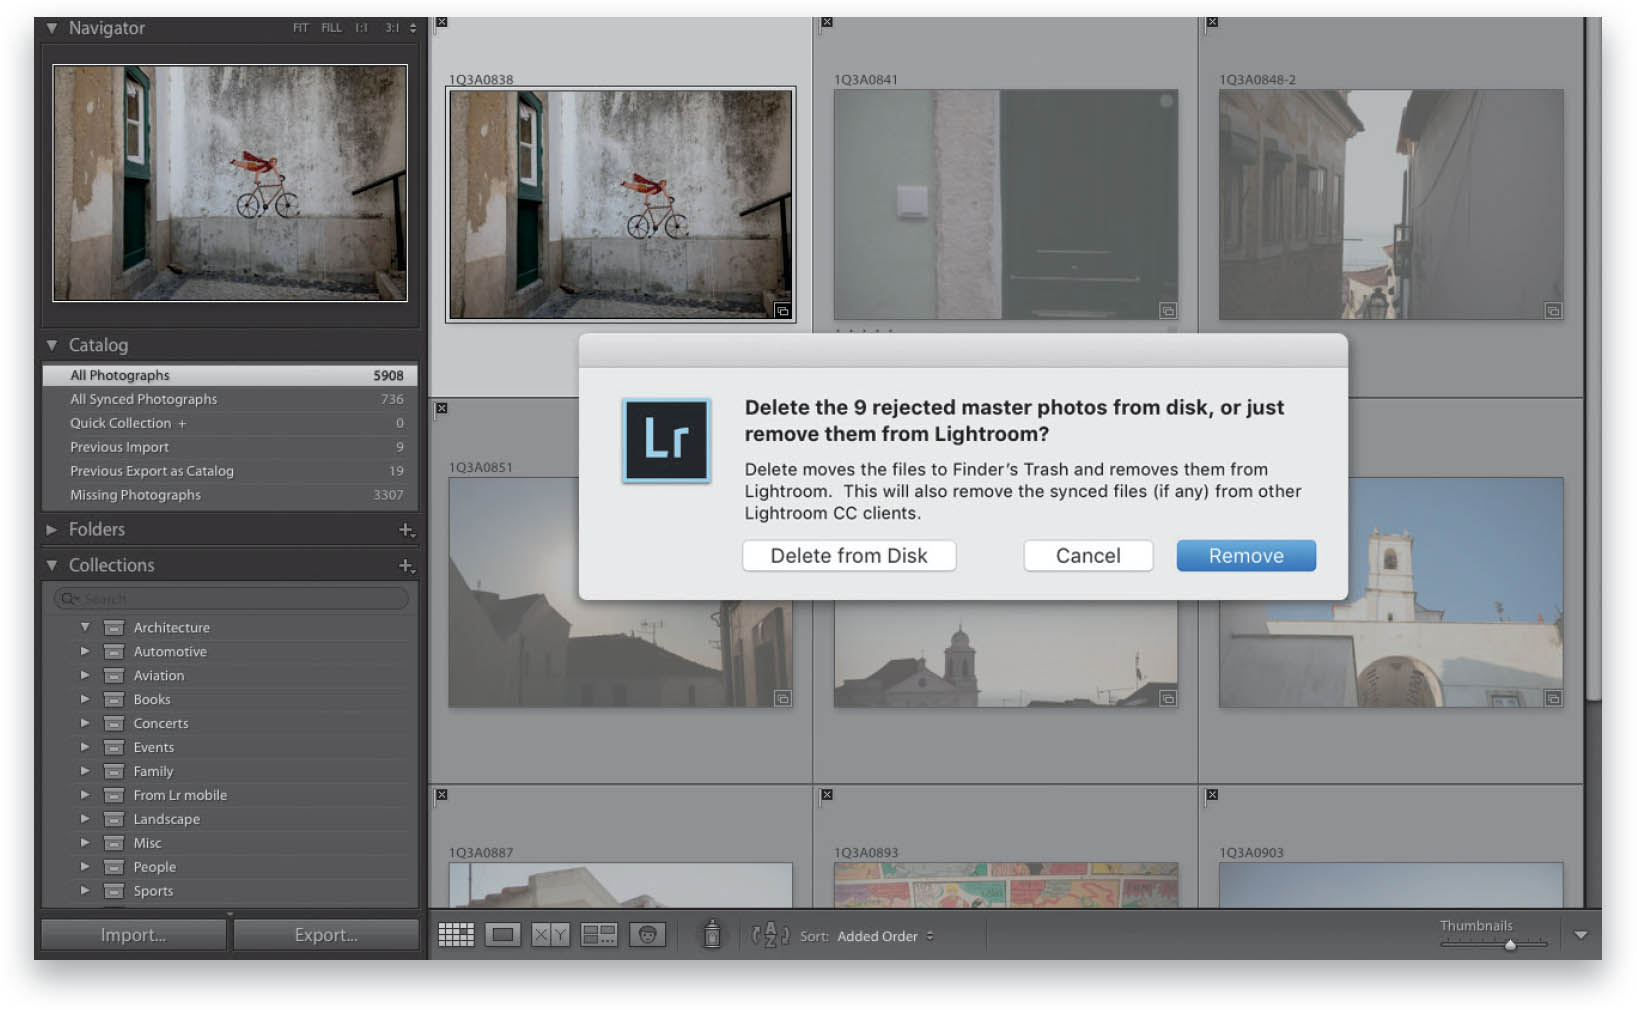Viewport: 1637px width, 1010px height.
Task: Switch to Loupe view
Action: point(504,934)
